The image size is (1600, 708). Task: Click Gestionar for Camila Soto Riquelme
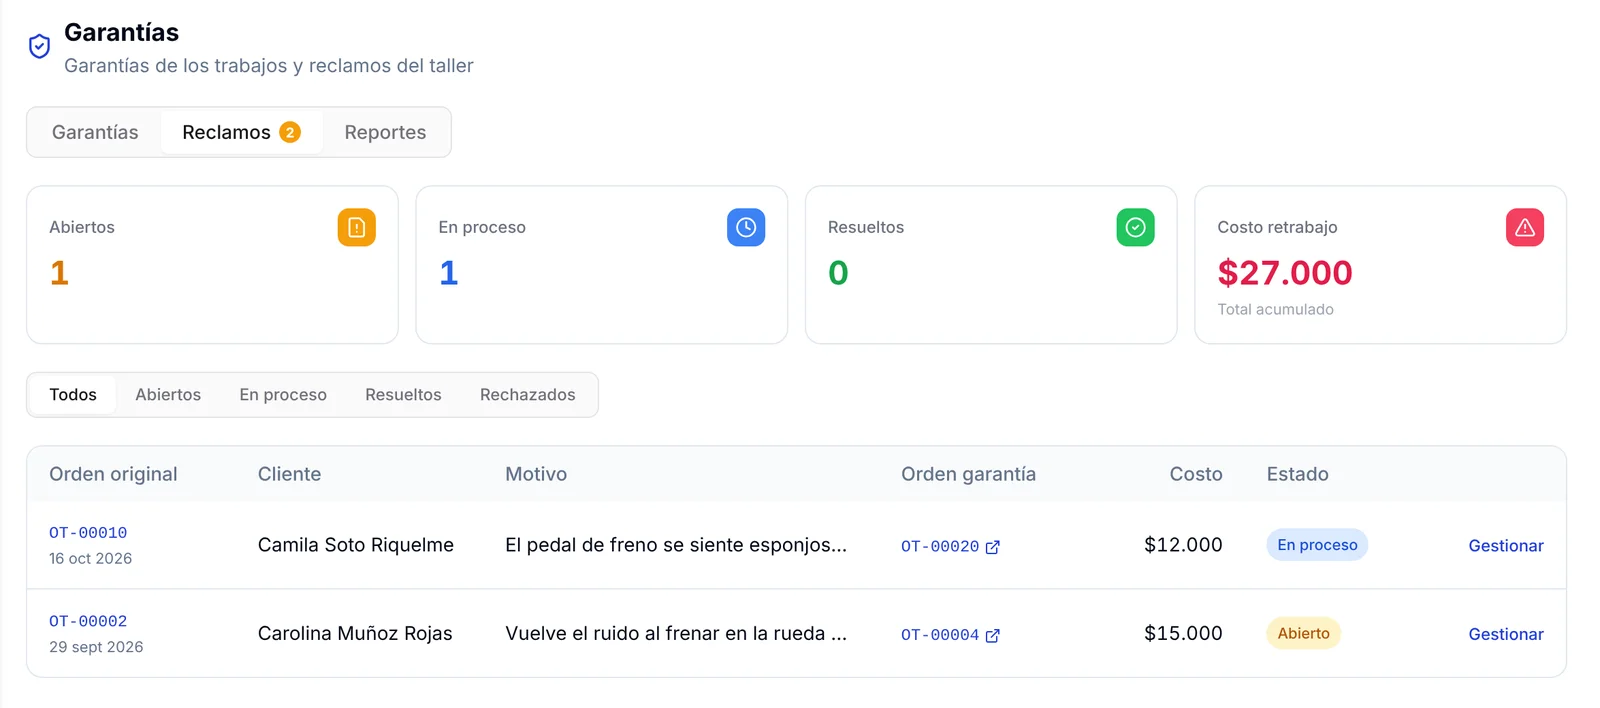tap(1505, 546)
